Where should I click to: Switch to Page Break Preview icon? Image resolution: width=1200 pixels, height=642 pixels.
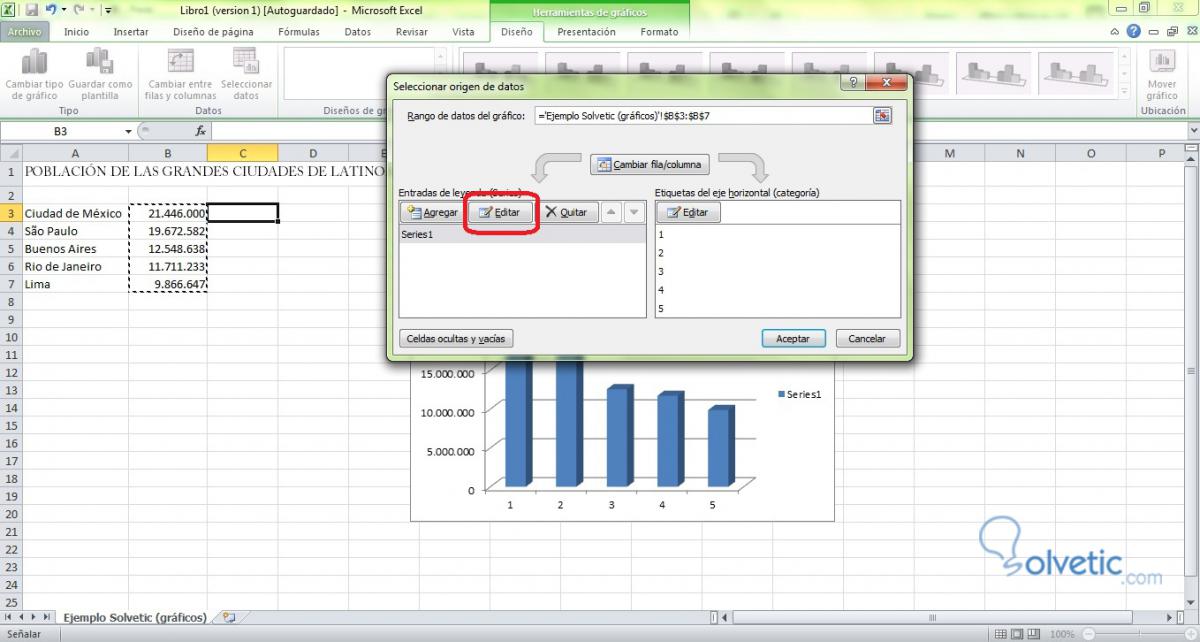[1033, 634]
